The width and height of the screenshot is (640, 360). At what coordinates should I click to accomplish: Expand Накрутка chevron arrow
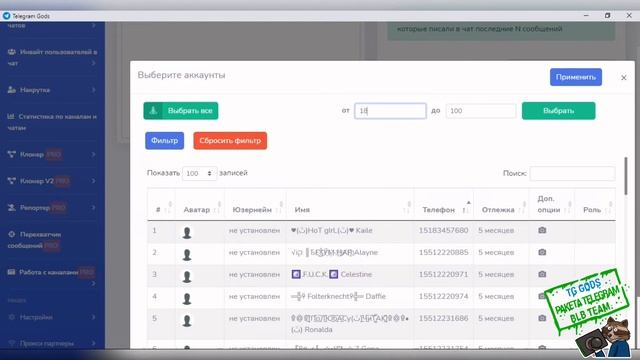click(93, 90)
